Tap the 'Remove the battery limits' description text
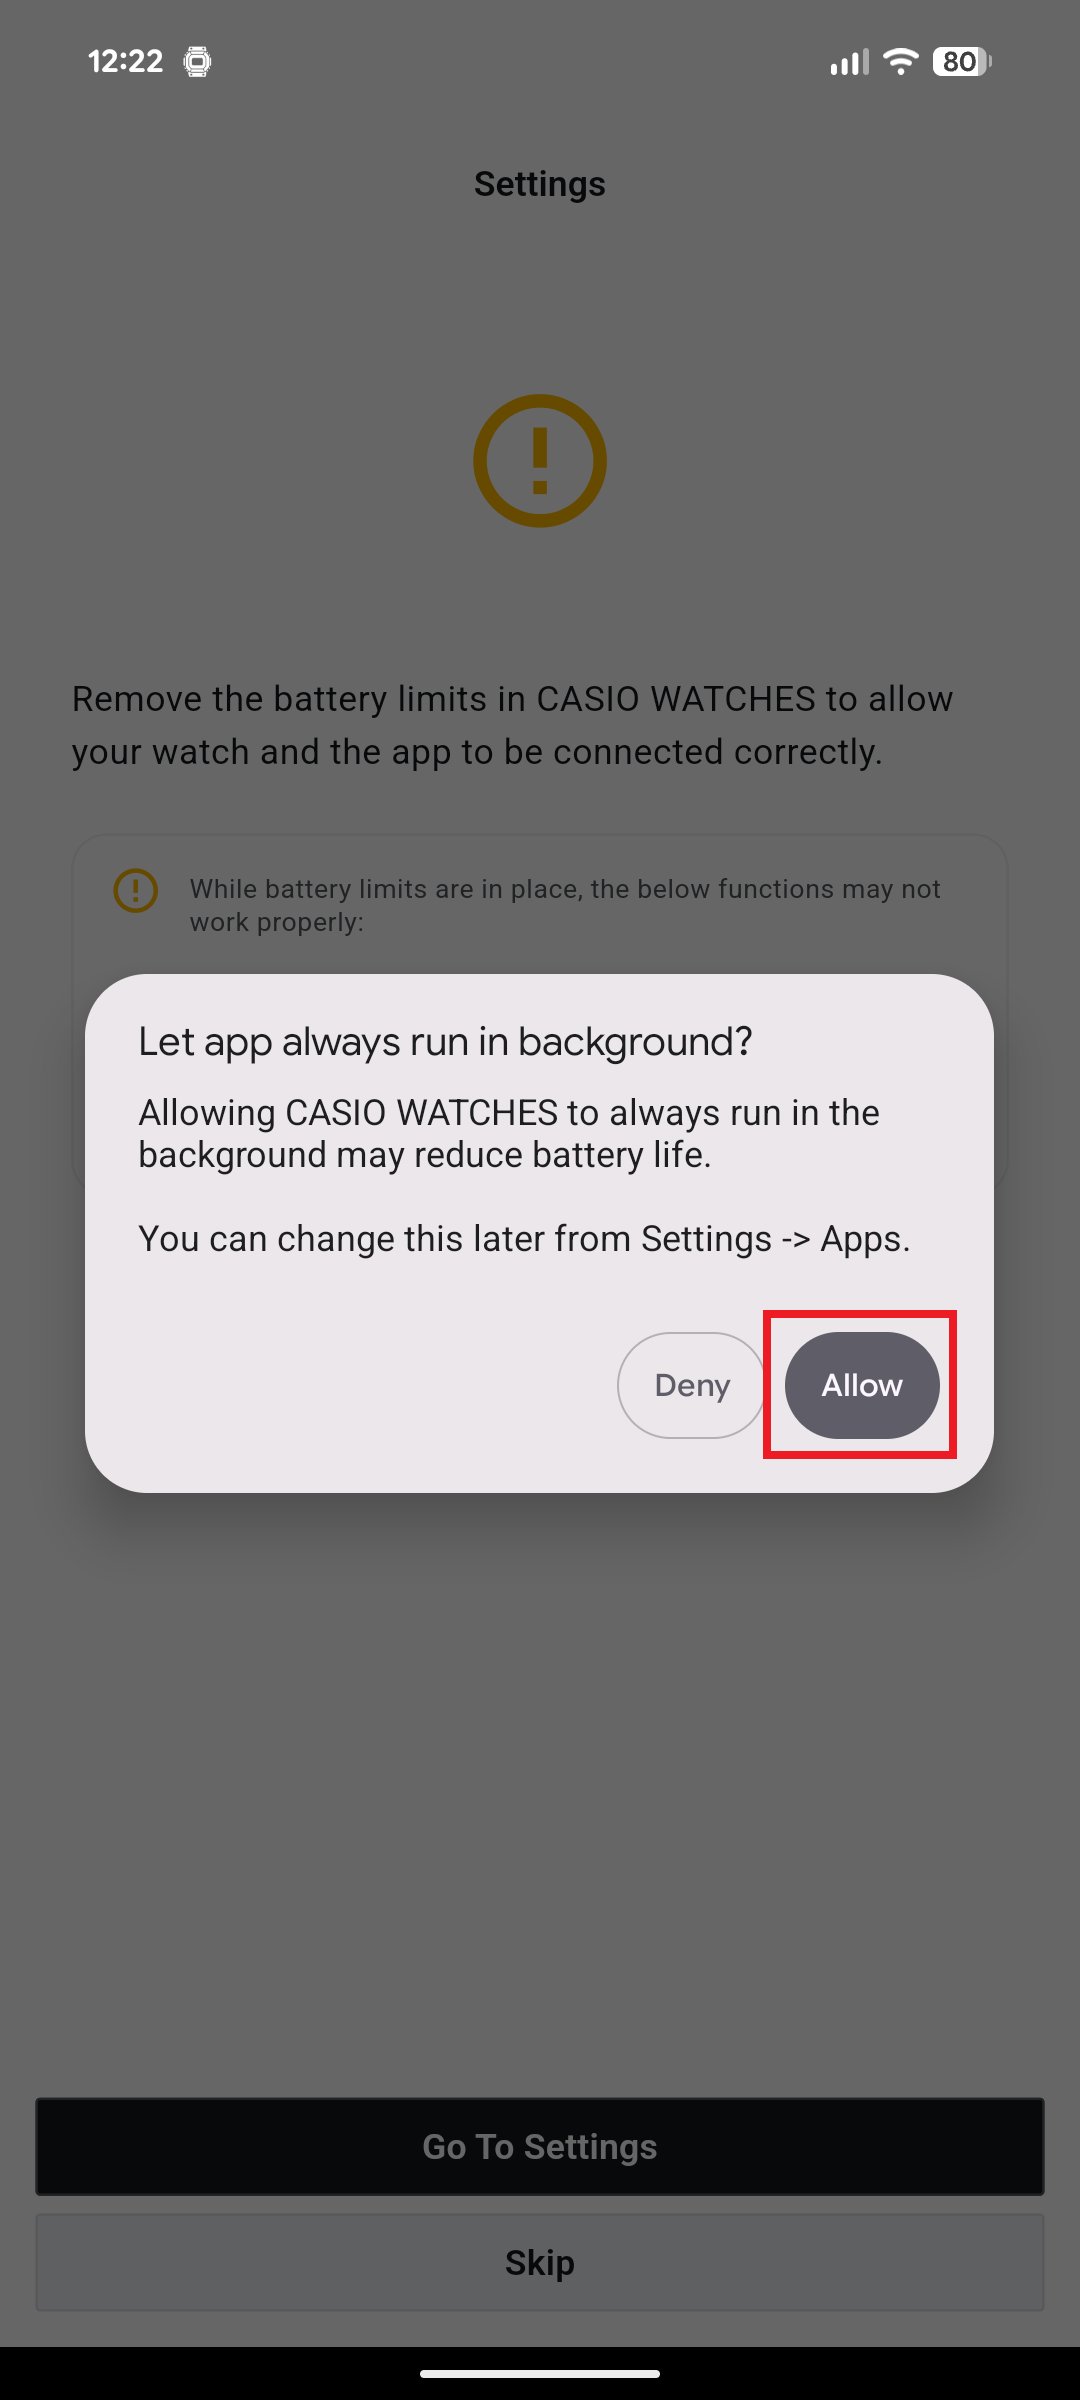This screenshot has width=1080, height=2400. click(x=512, y=725)
